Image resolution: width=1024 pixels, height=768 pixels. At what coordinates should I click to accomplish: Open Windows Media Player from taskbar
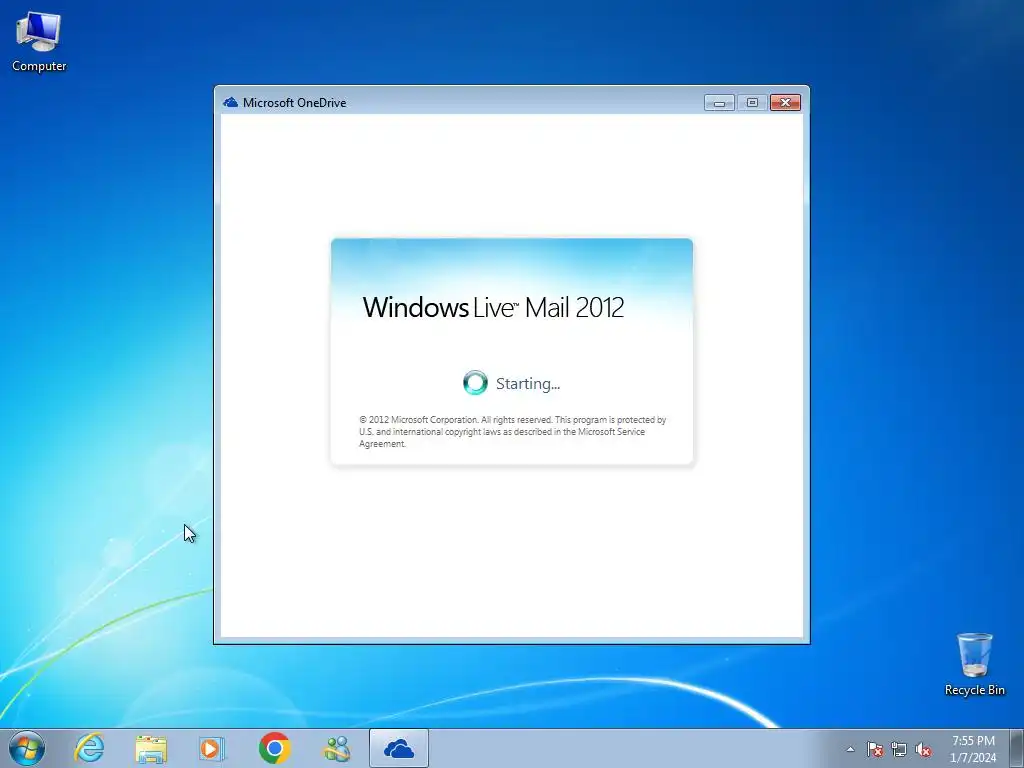(x=212, y=748)
